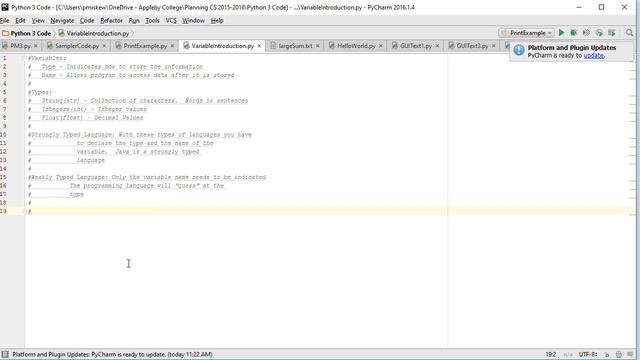Run with coverage icon in toolbar
The height and width of the screenshot is (360, 640).
tap(586, 33)
